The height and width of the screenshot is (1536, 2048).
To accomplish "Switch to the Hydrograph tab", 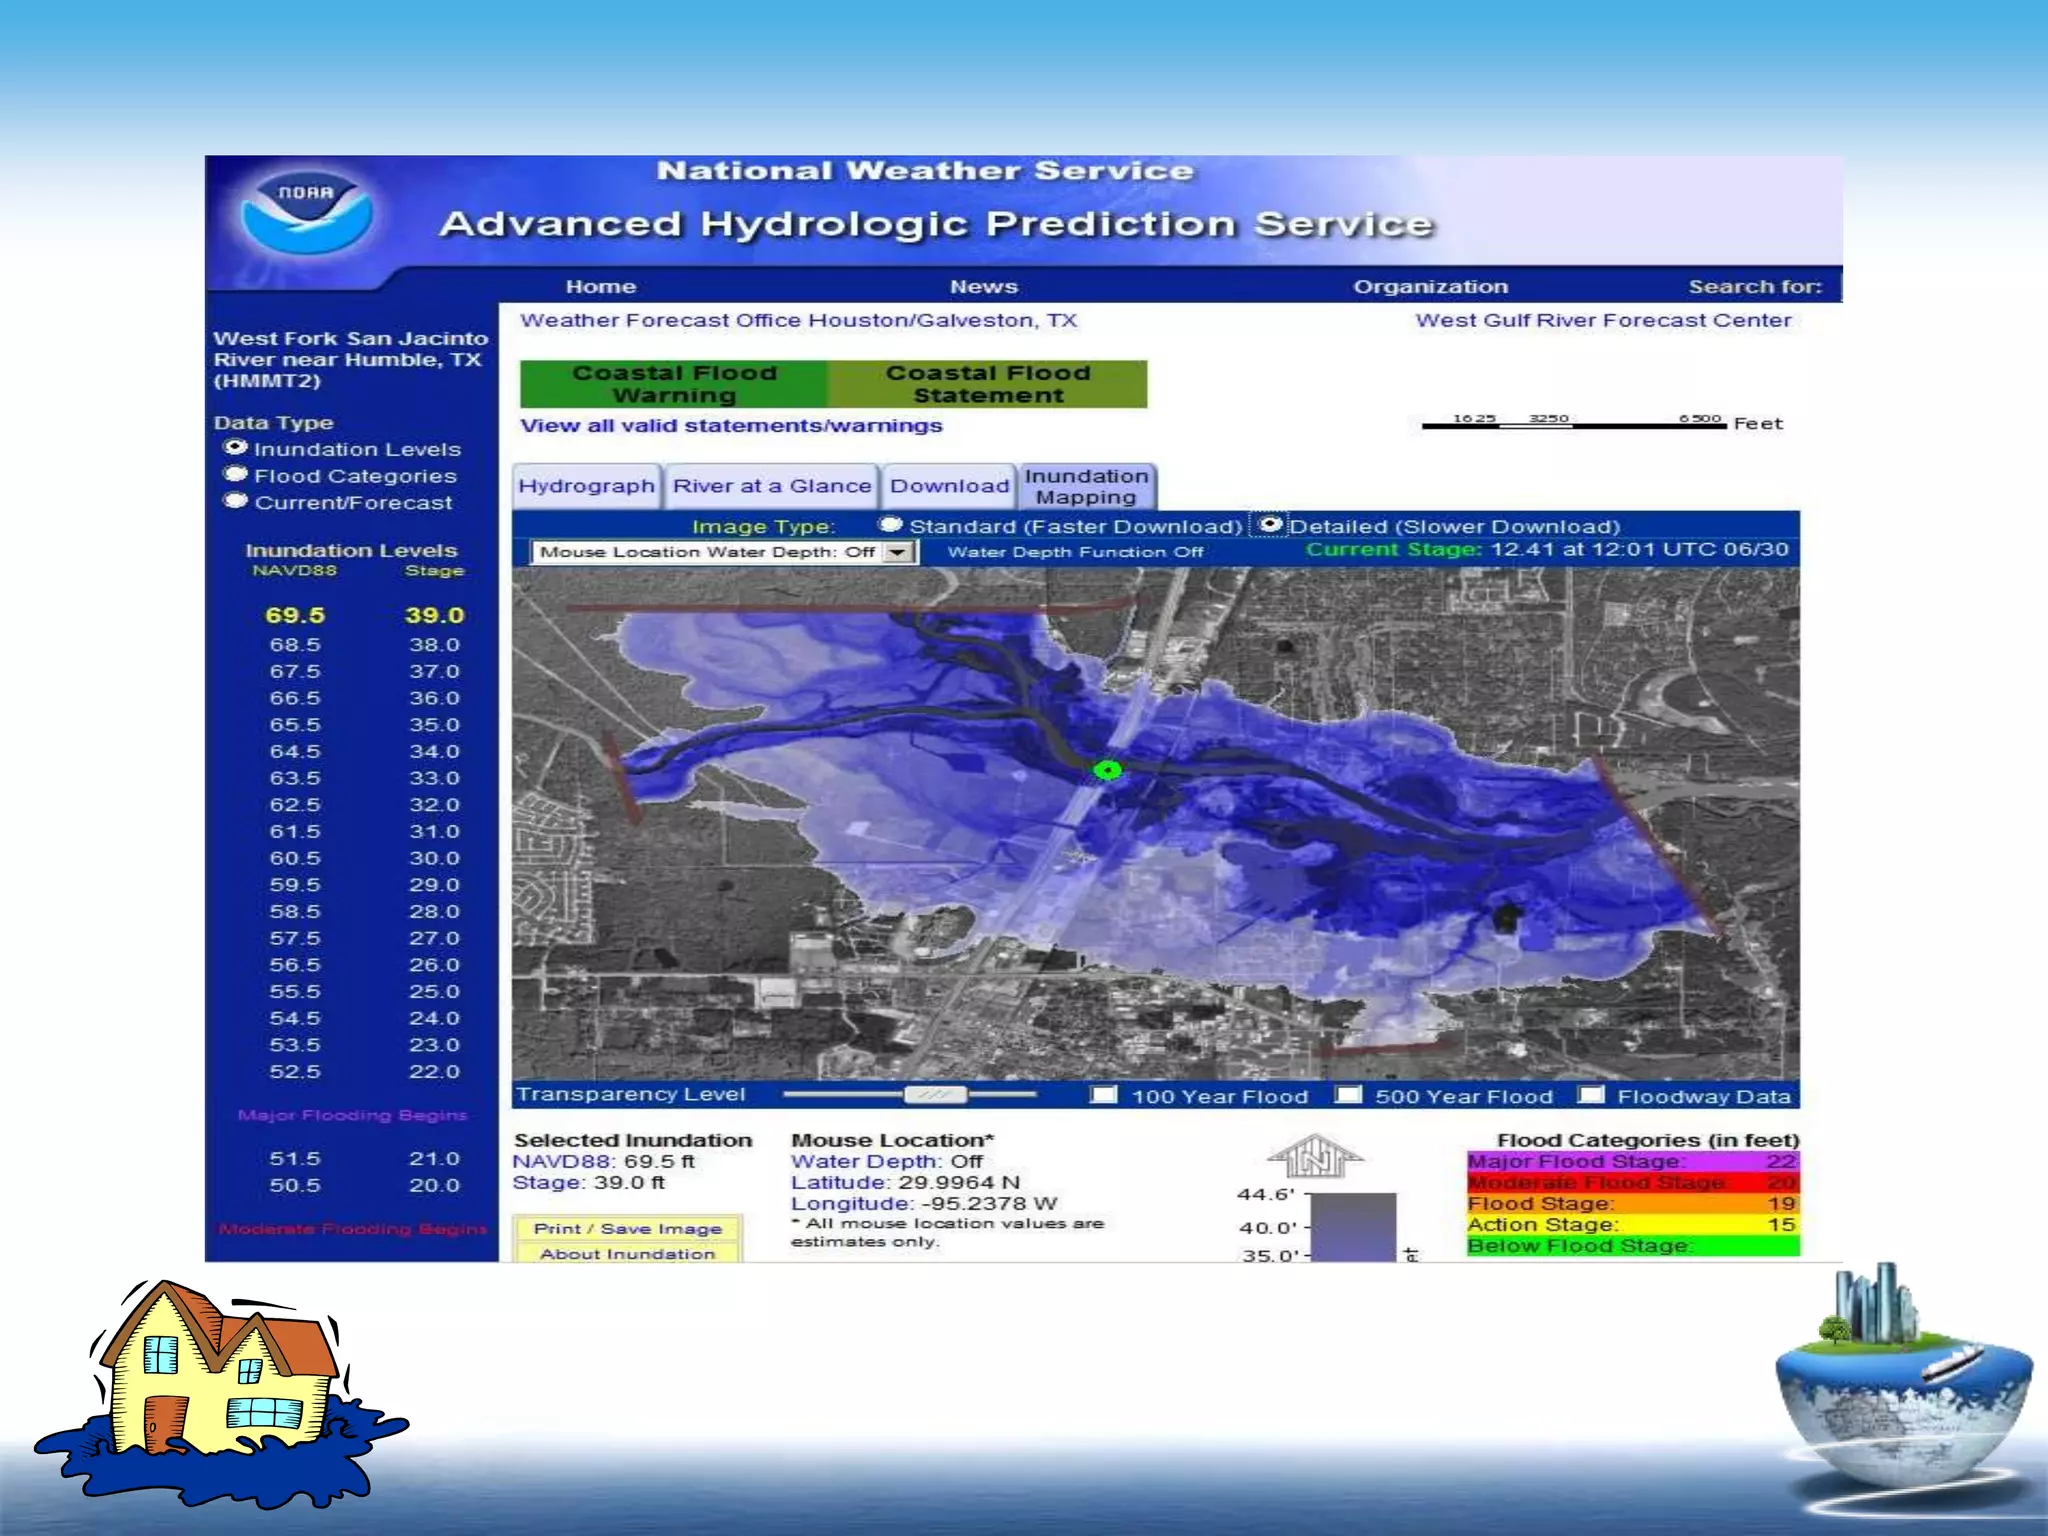I will (586, 486).
